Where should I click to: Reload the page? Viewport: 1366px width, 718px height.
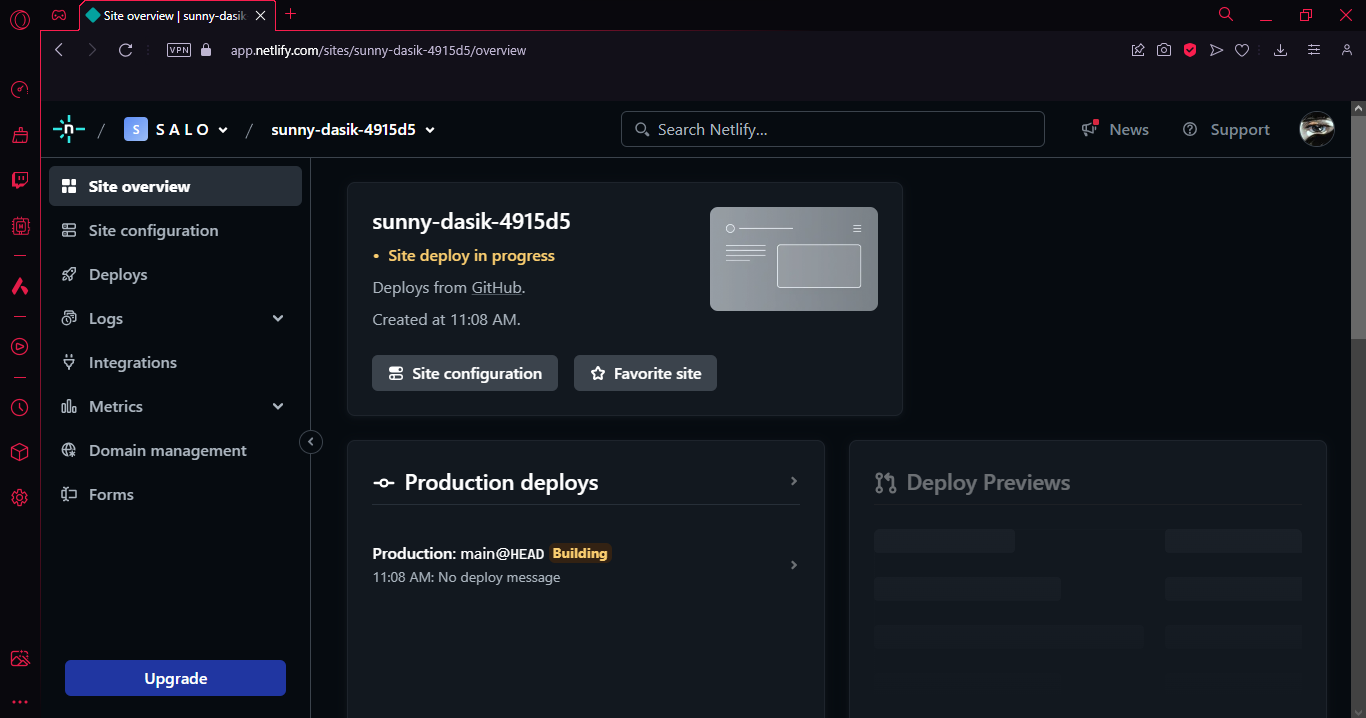click(x=125, y=50)
